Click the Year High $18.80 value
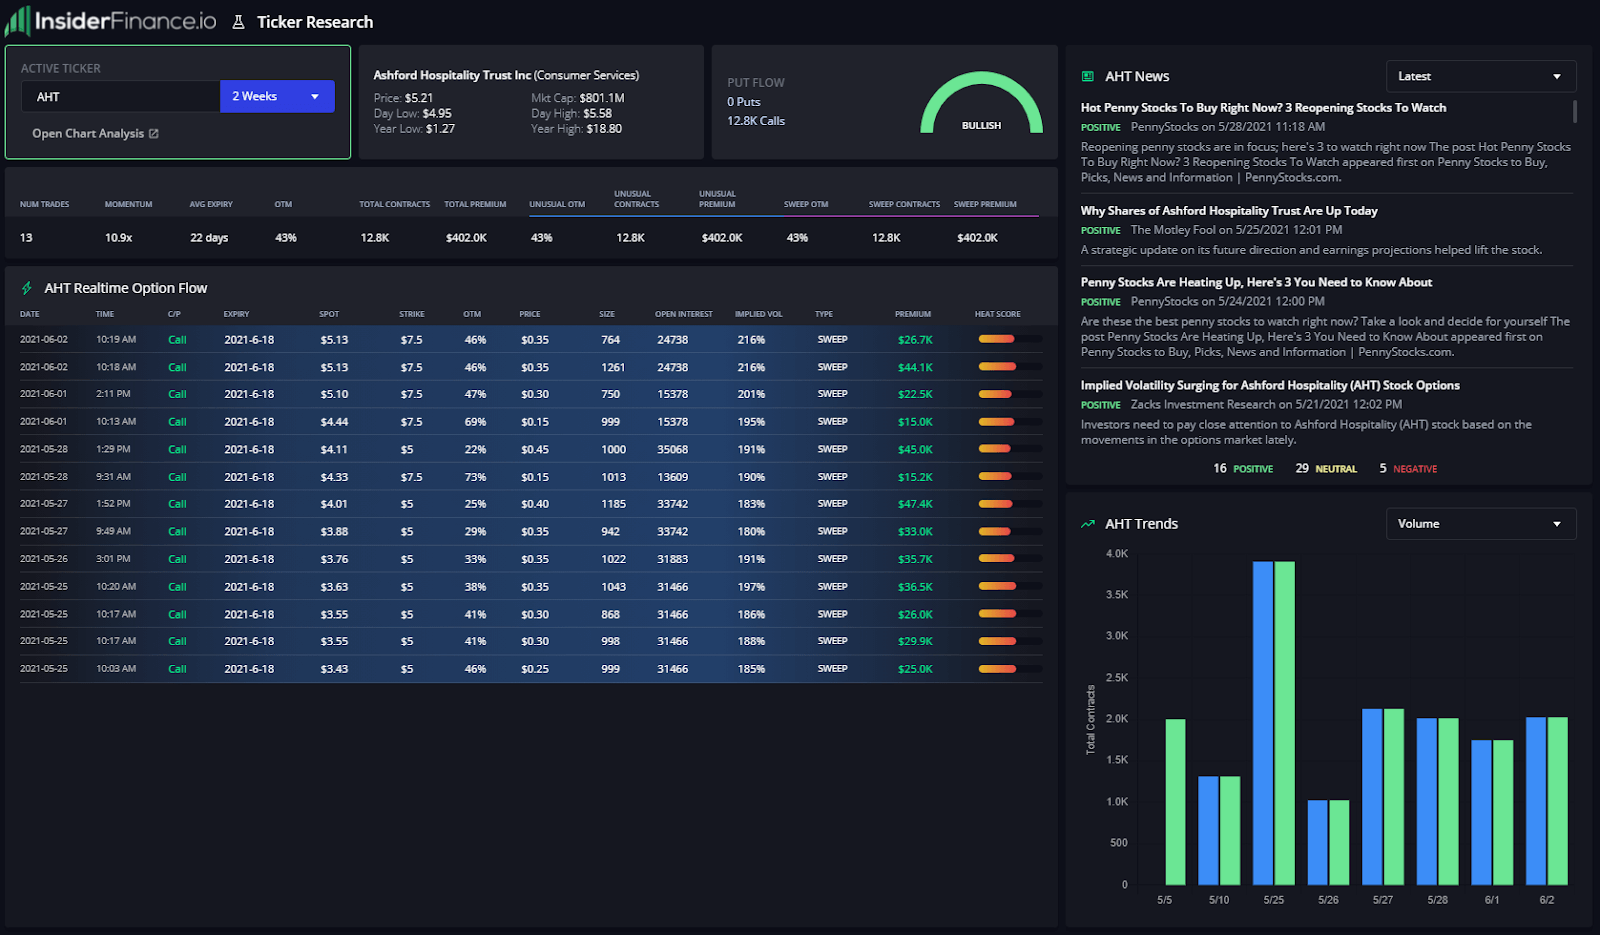 point(604,129)
